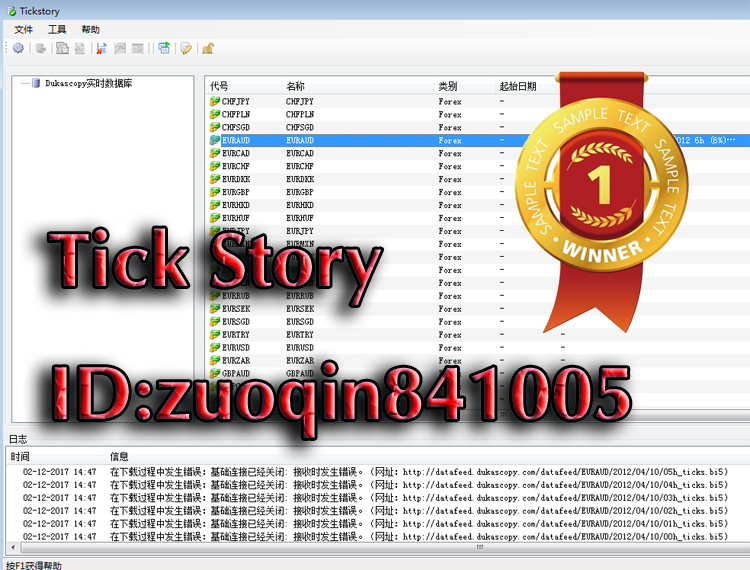750x570 pixels.
Task: Click the greyed-out stacked pages toolbar icon
Action: tap(62, 48)
